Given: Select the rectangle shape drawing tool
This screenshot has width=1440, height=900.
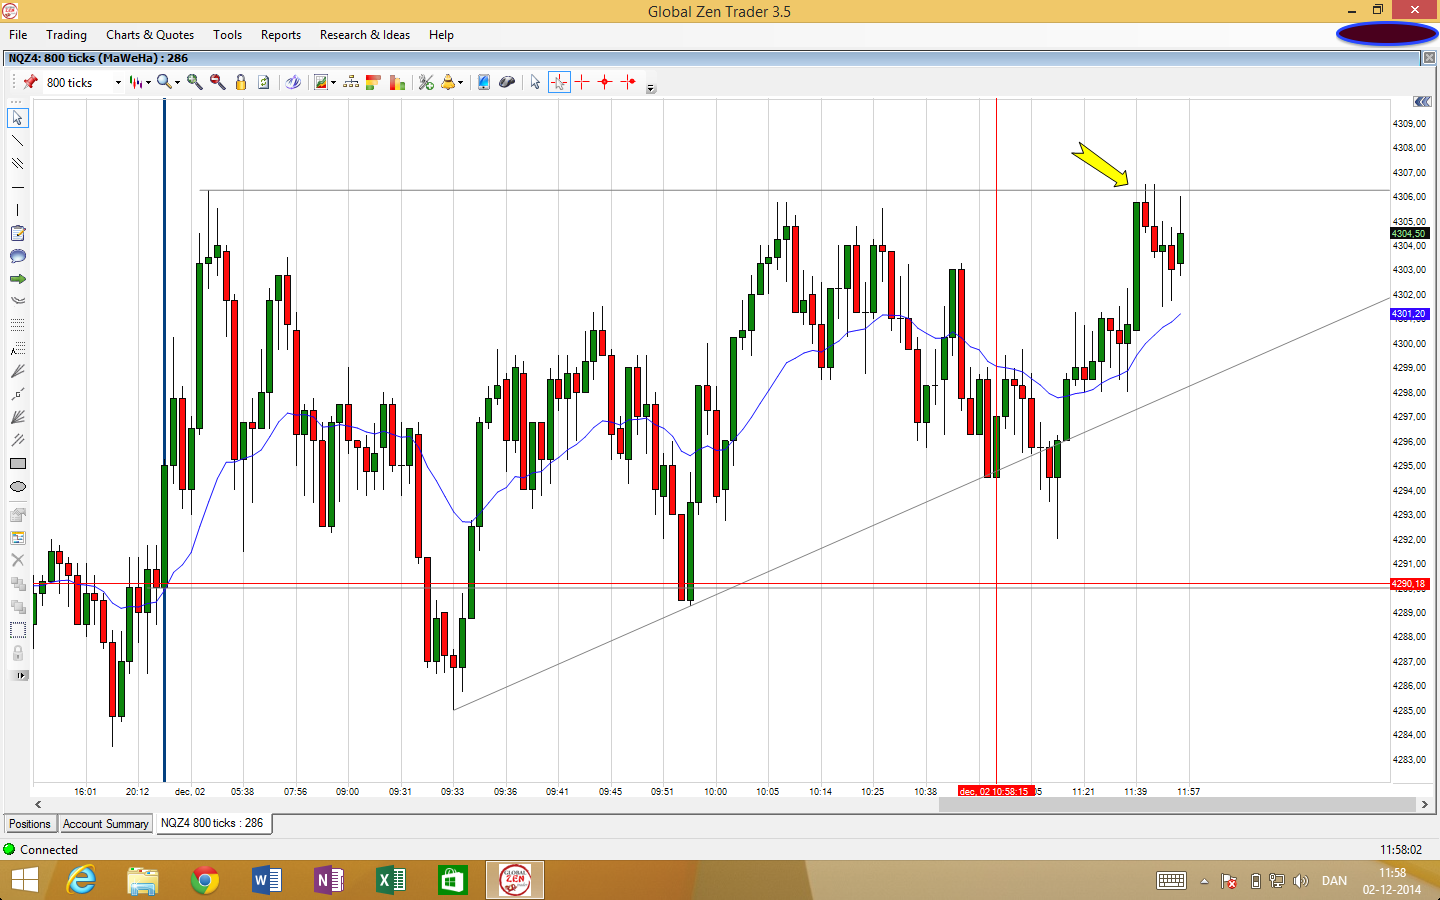Looking at the screenshot, I should (x=18, y=464).
